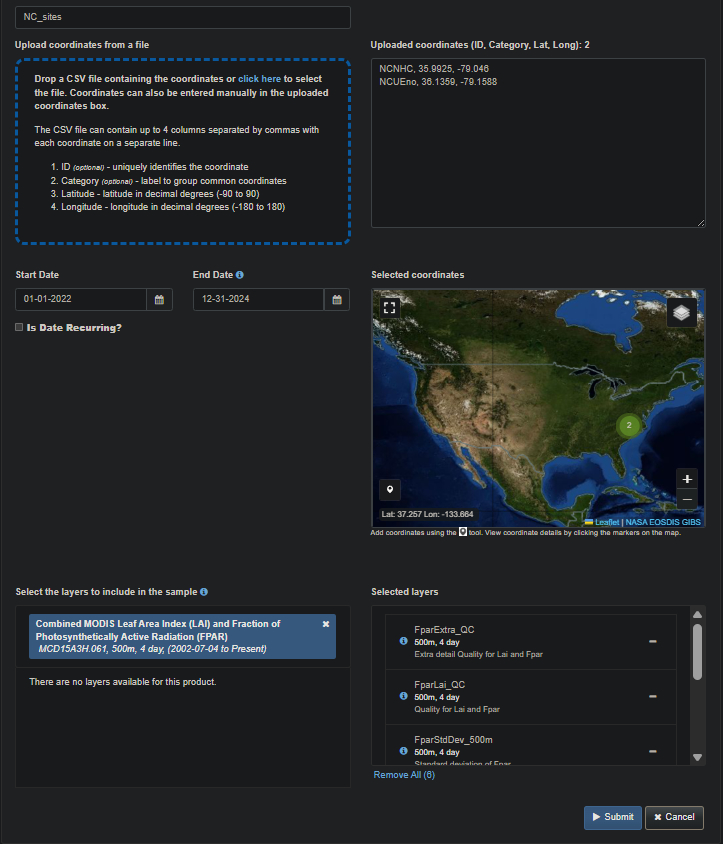Click the NC_sites name input field

(x=183, y=18)
